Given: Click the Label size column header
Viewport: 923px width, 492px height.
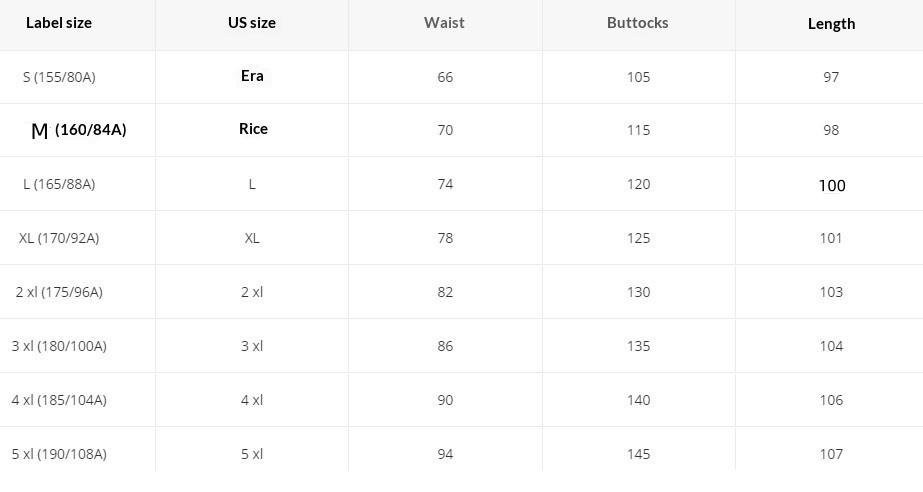Looking at the screenshot, I should (59, 23).
